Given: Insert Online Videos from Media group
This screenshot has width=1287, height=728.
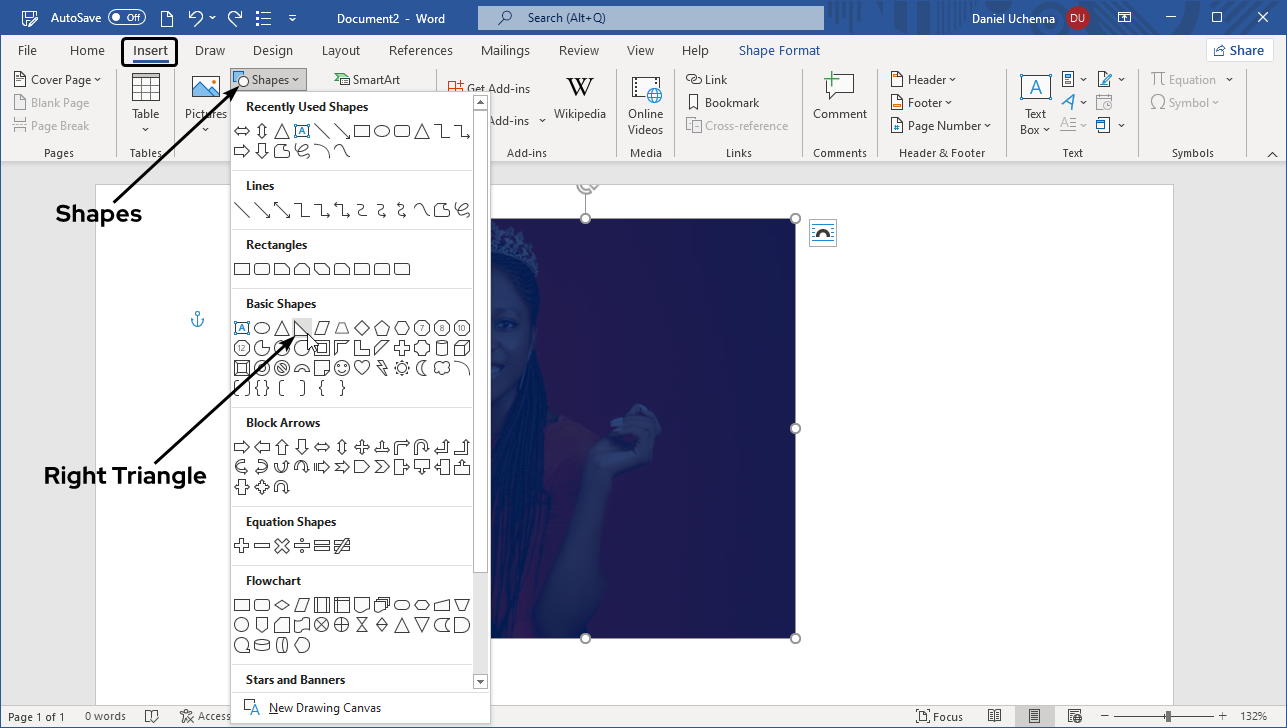Looking at the screenshot, I should pos(646,105).
